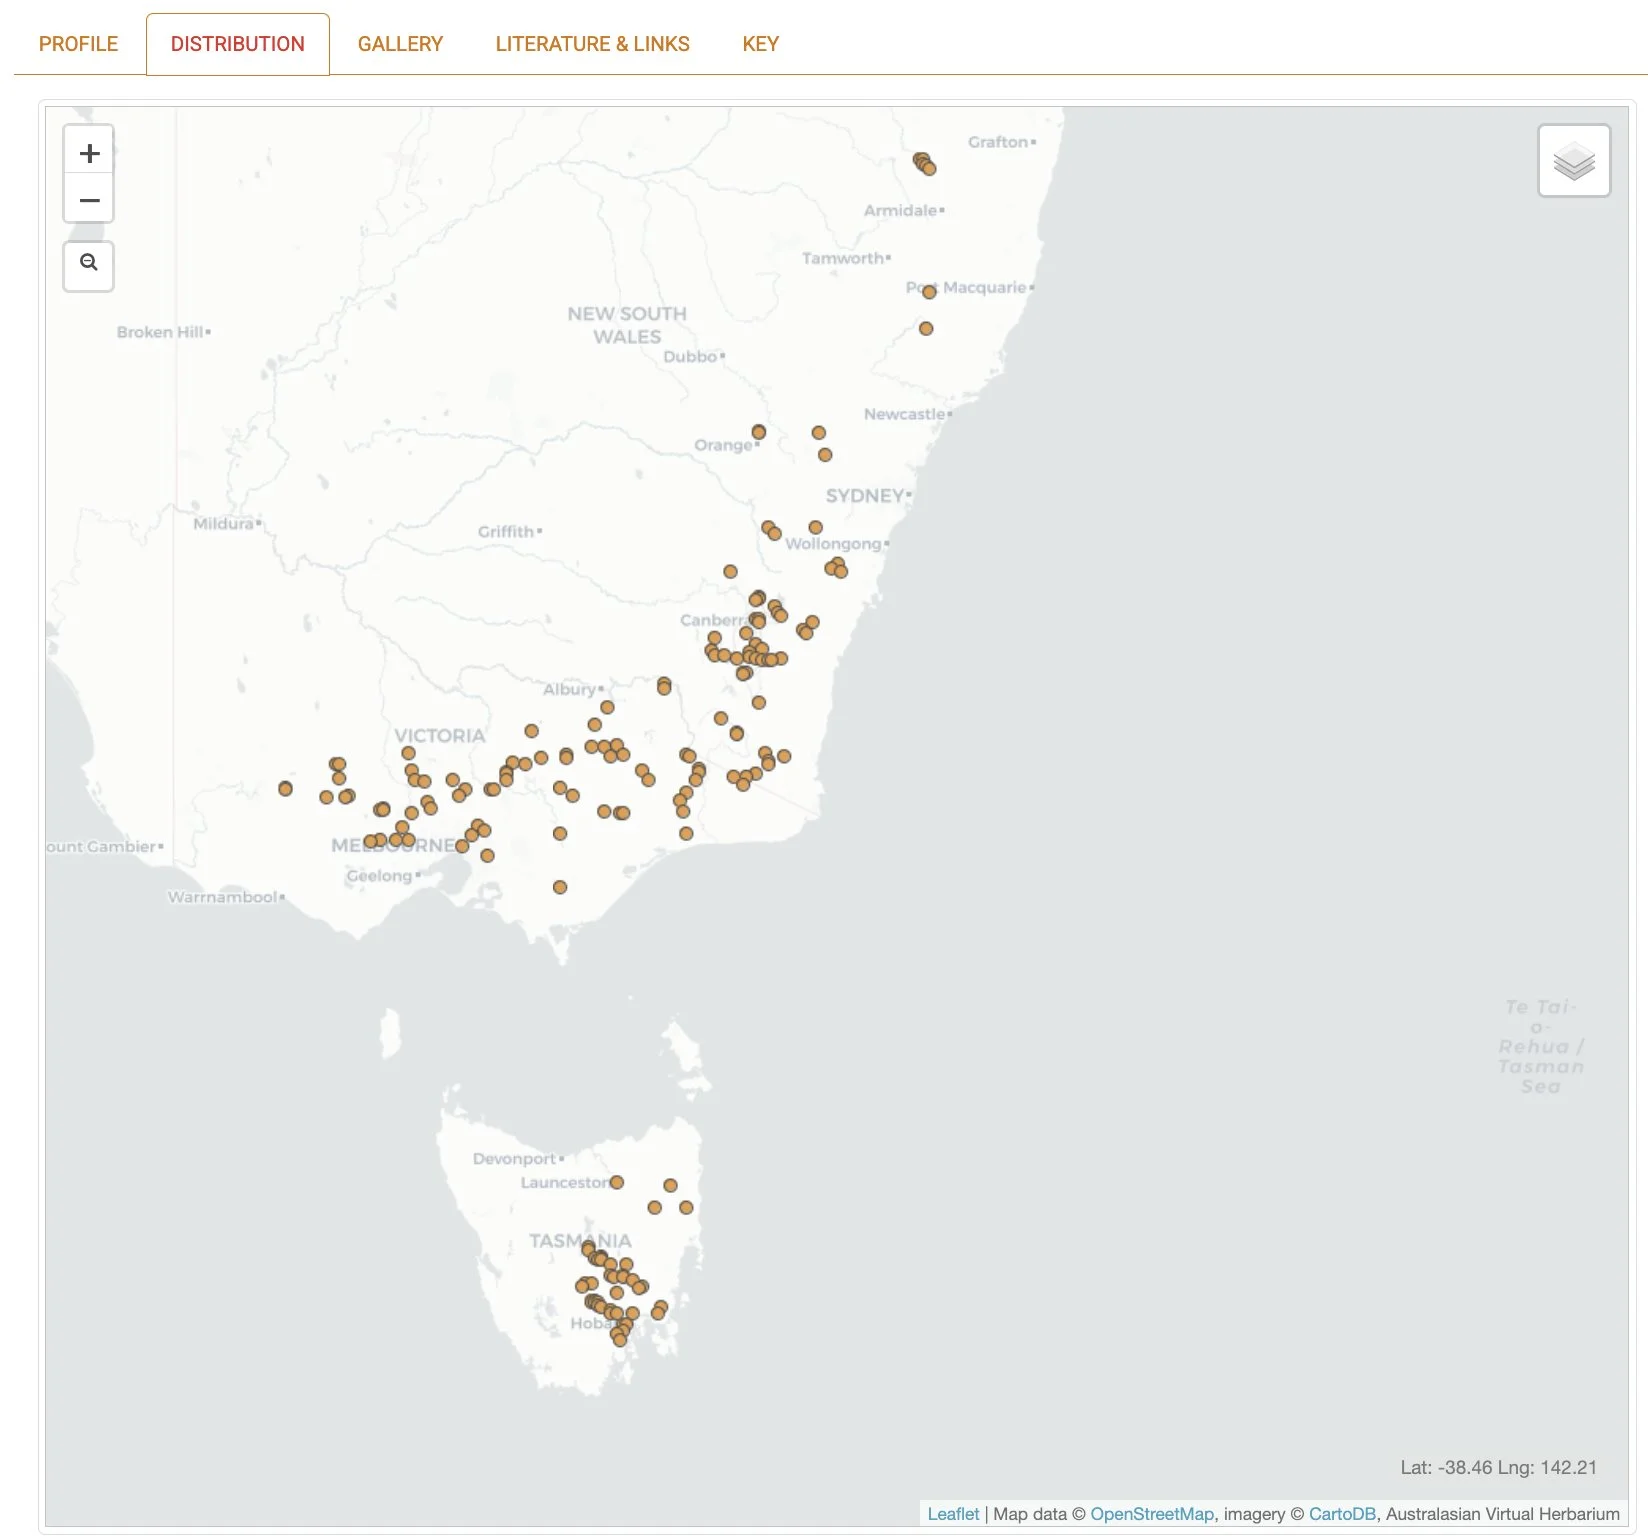
Task: Click the Wollongong label
Action: 833,544
